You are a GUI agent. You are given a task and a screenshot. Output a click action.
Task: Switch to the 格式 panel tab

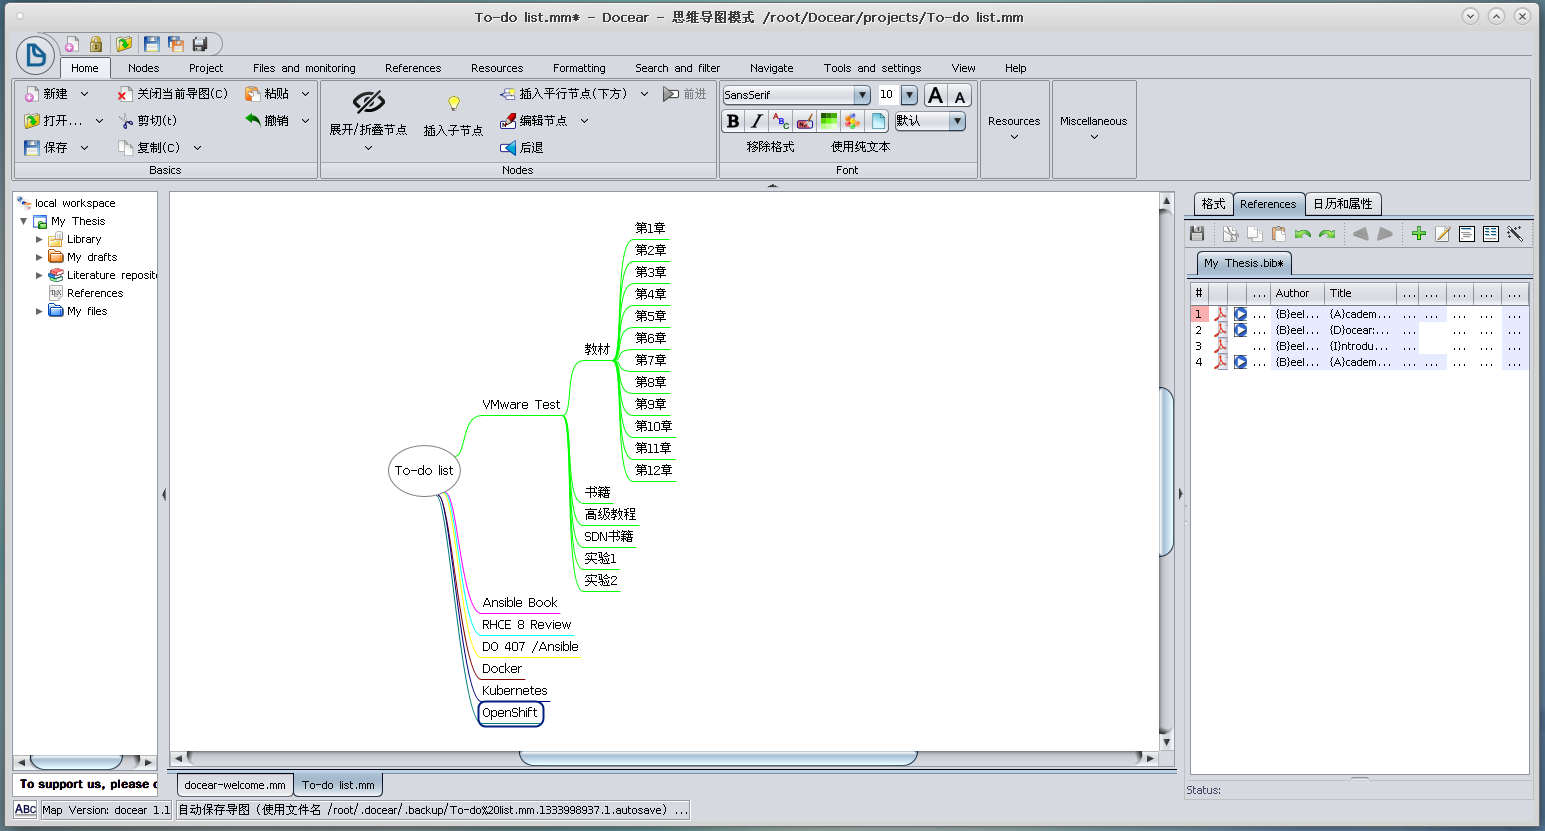(1213, 204)
